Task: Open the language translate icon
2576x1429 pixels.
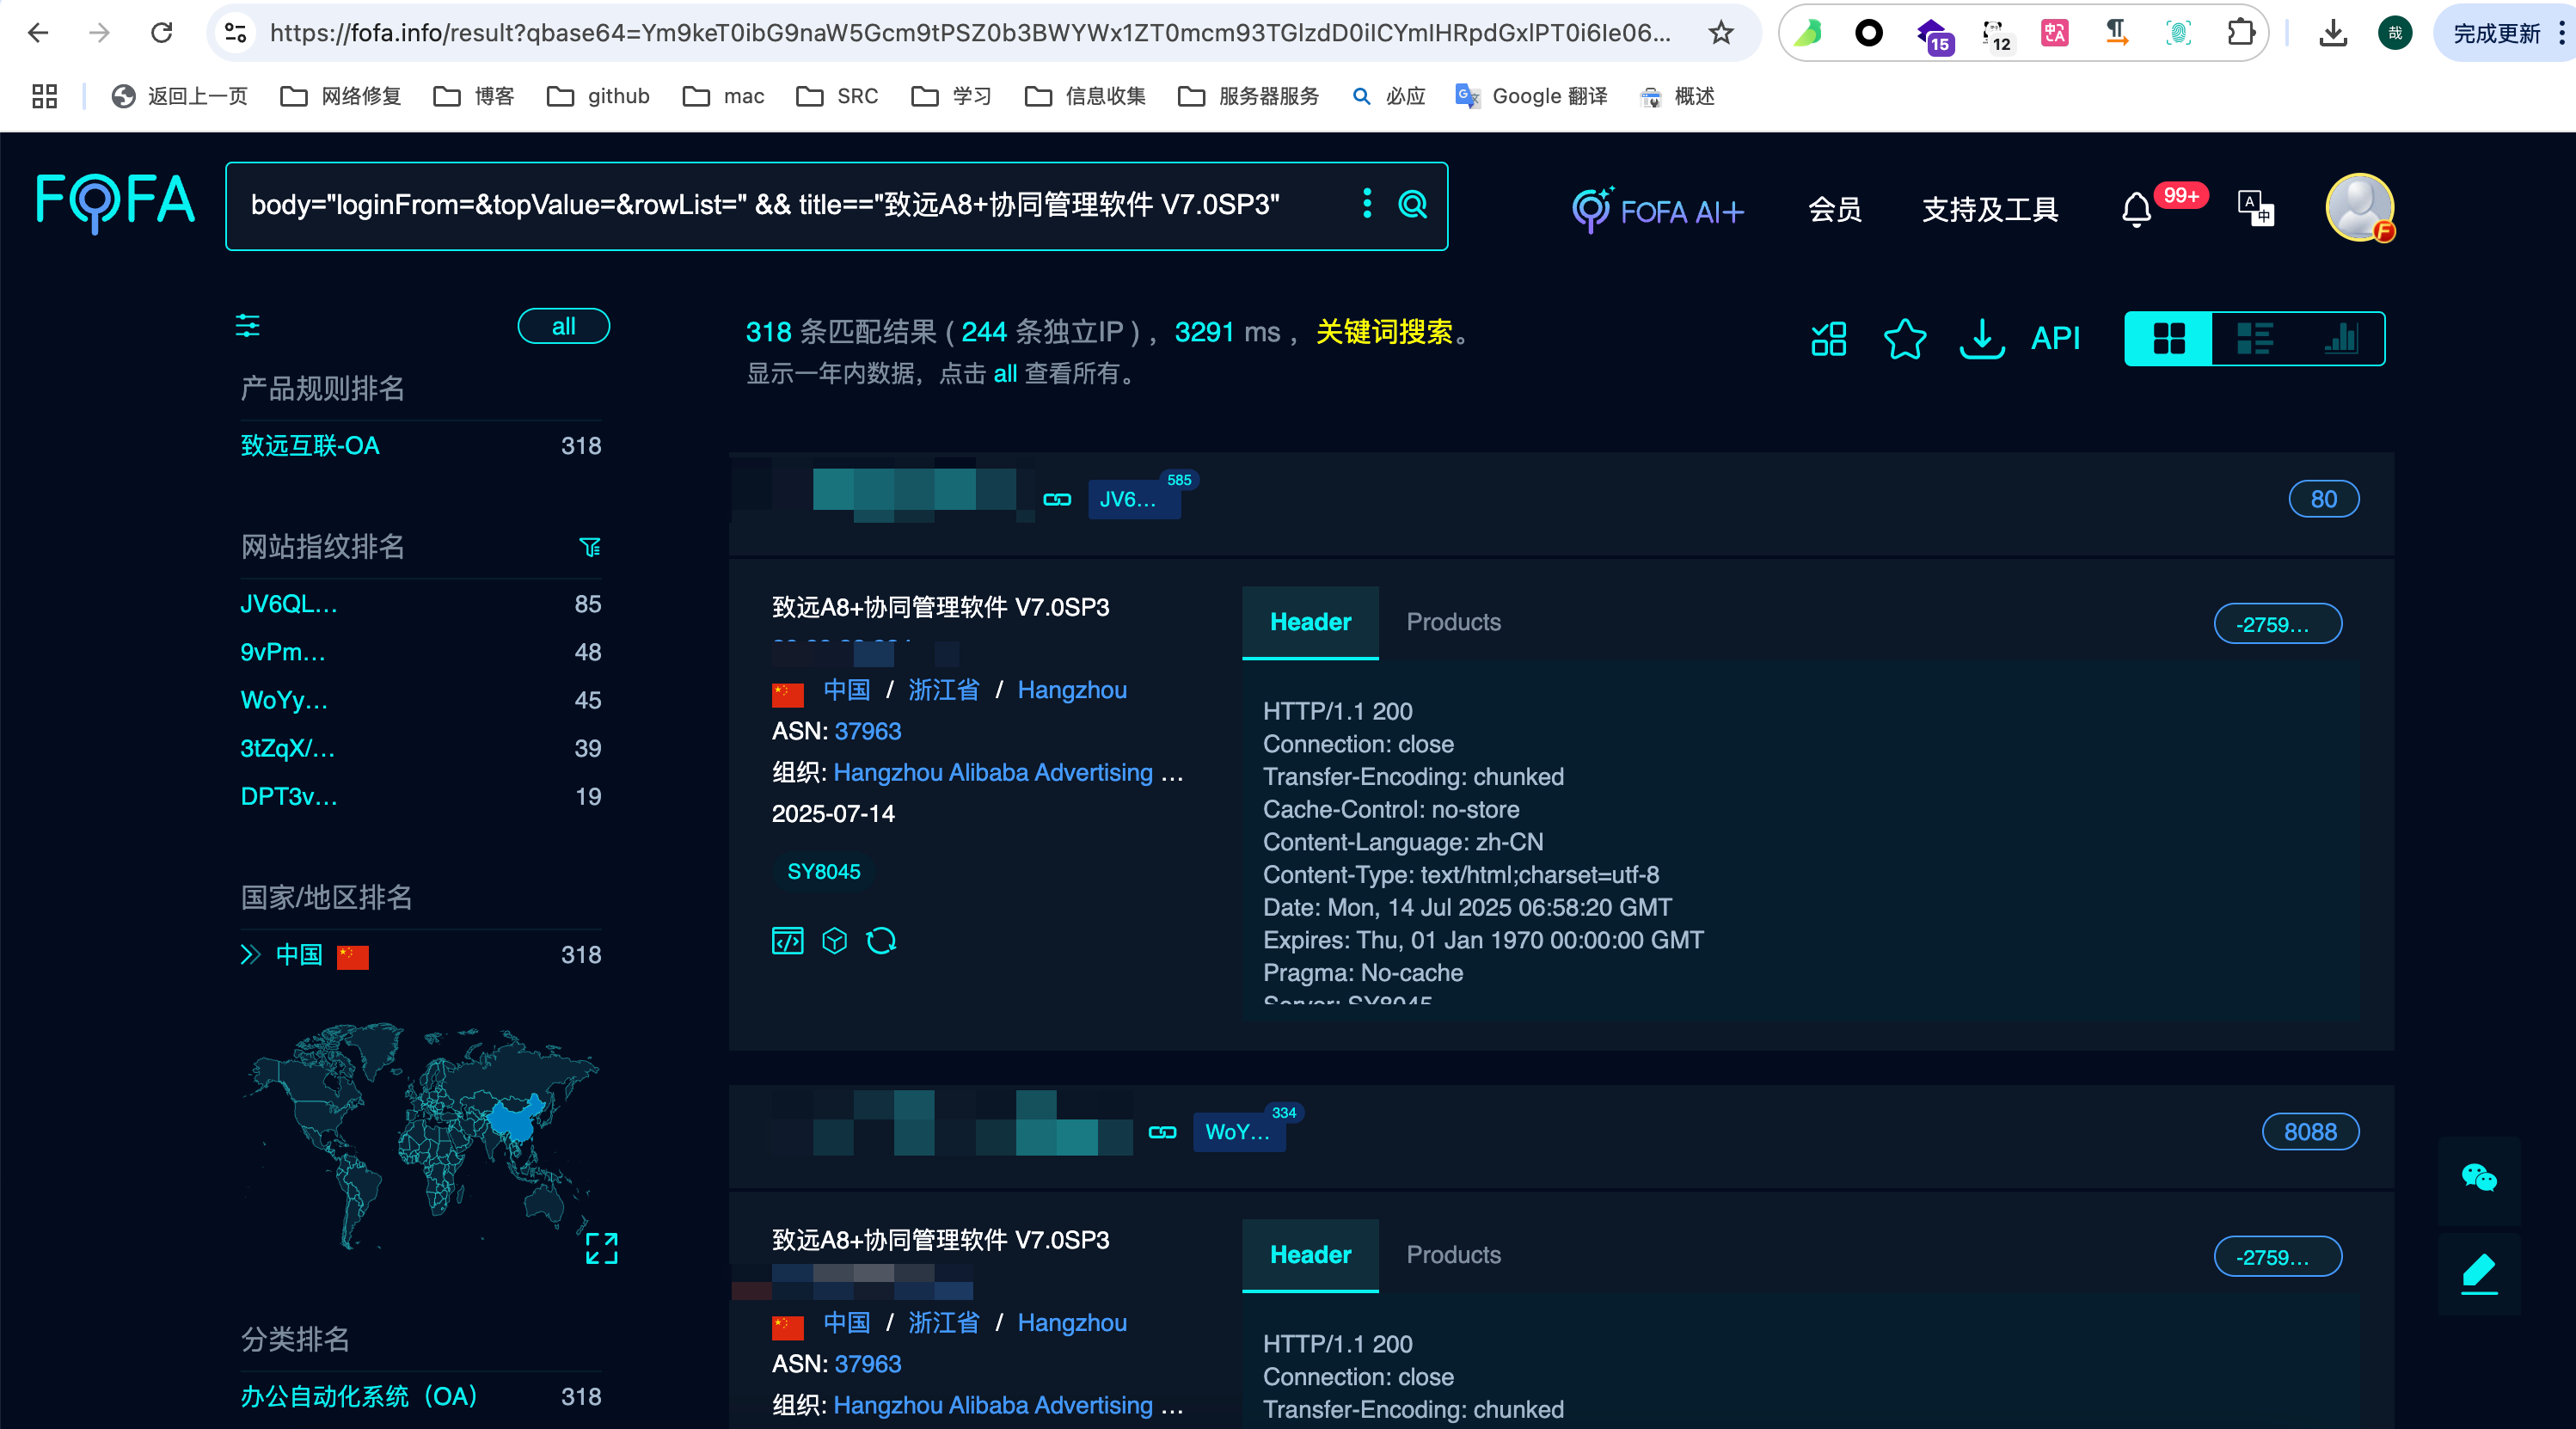Action: 2255,209
